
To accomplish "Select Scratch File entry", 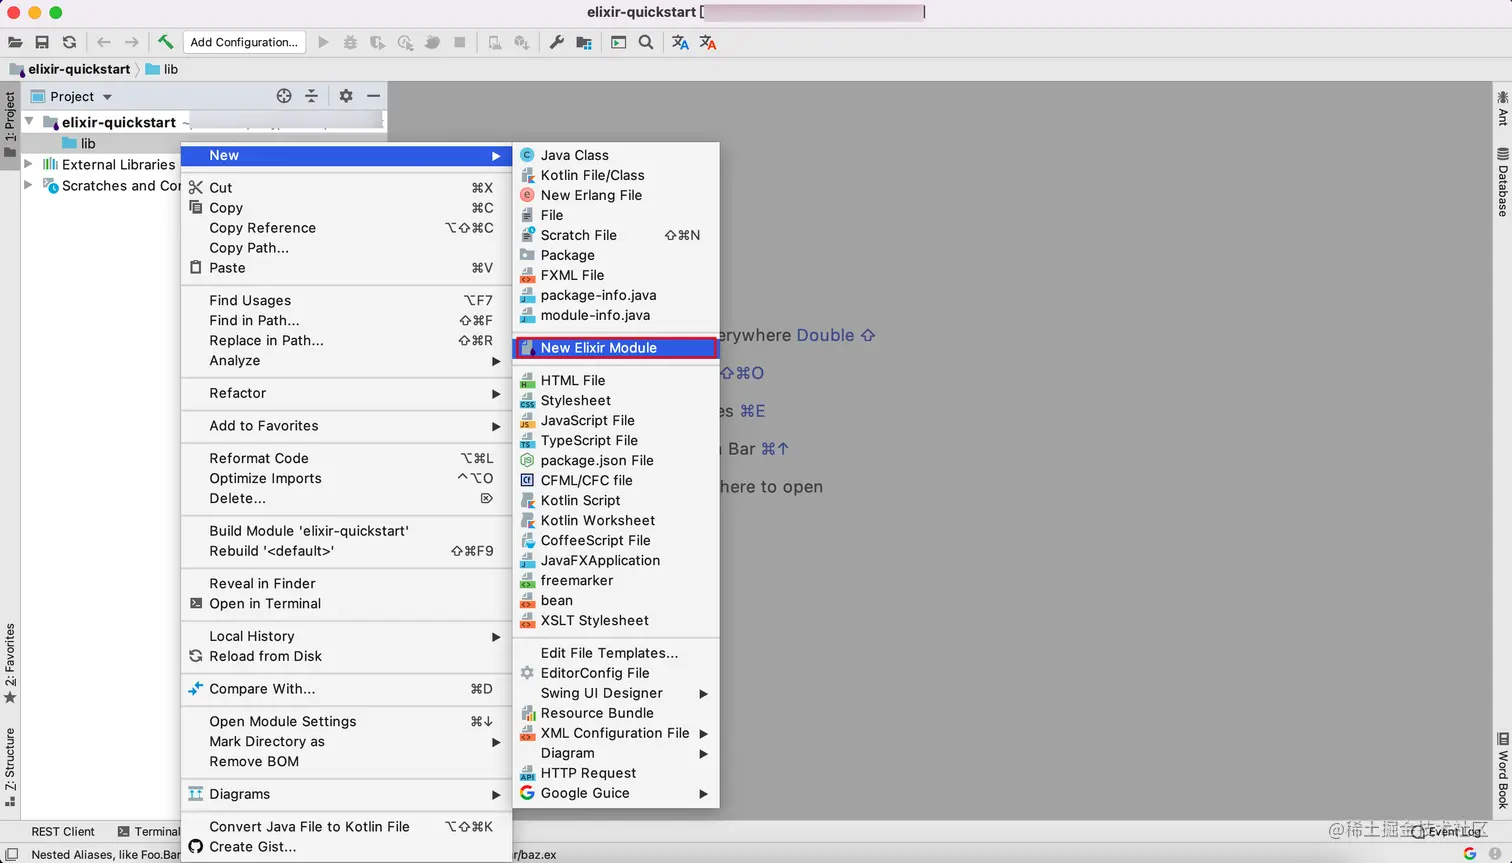I will pos(615,235).
